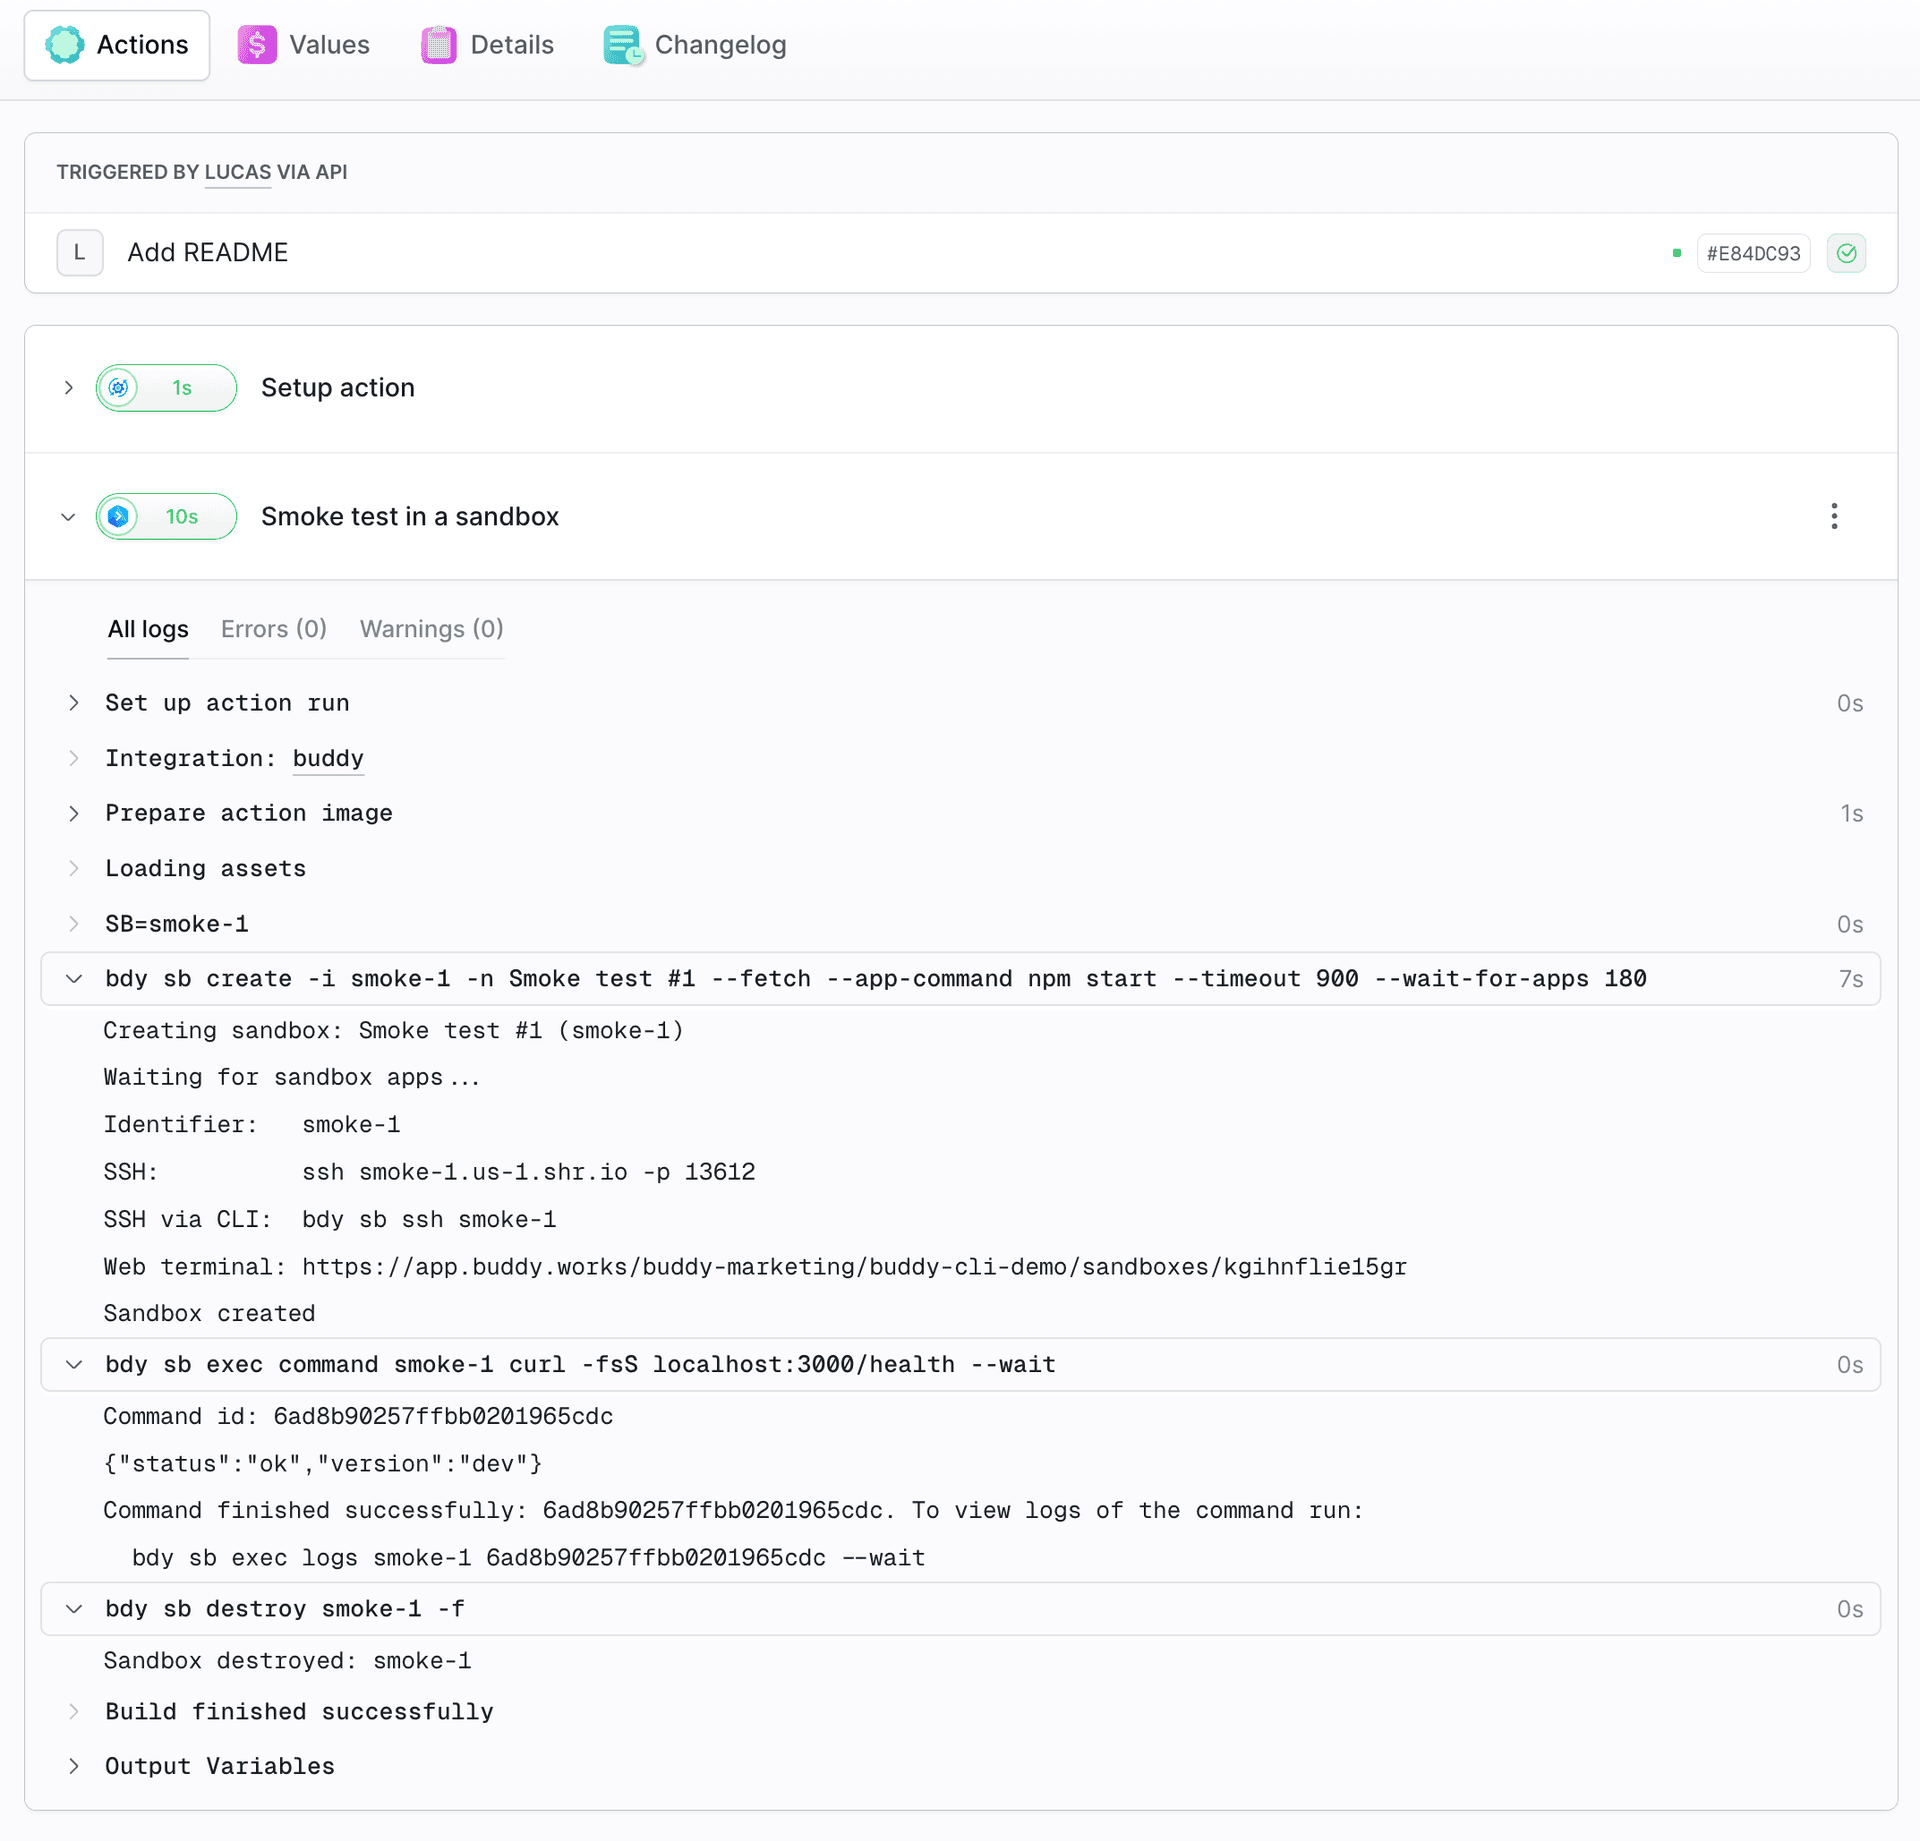Click the Changelog list icon
Viewport: 1920px width, 1841px height.
coord(623,45)
